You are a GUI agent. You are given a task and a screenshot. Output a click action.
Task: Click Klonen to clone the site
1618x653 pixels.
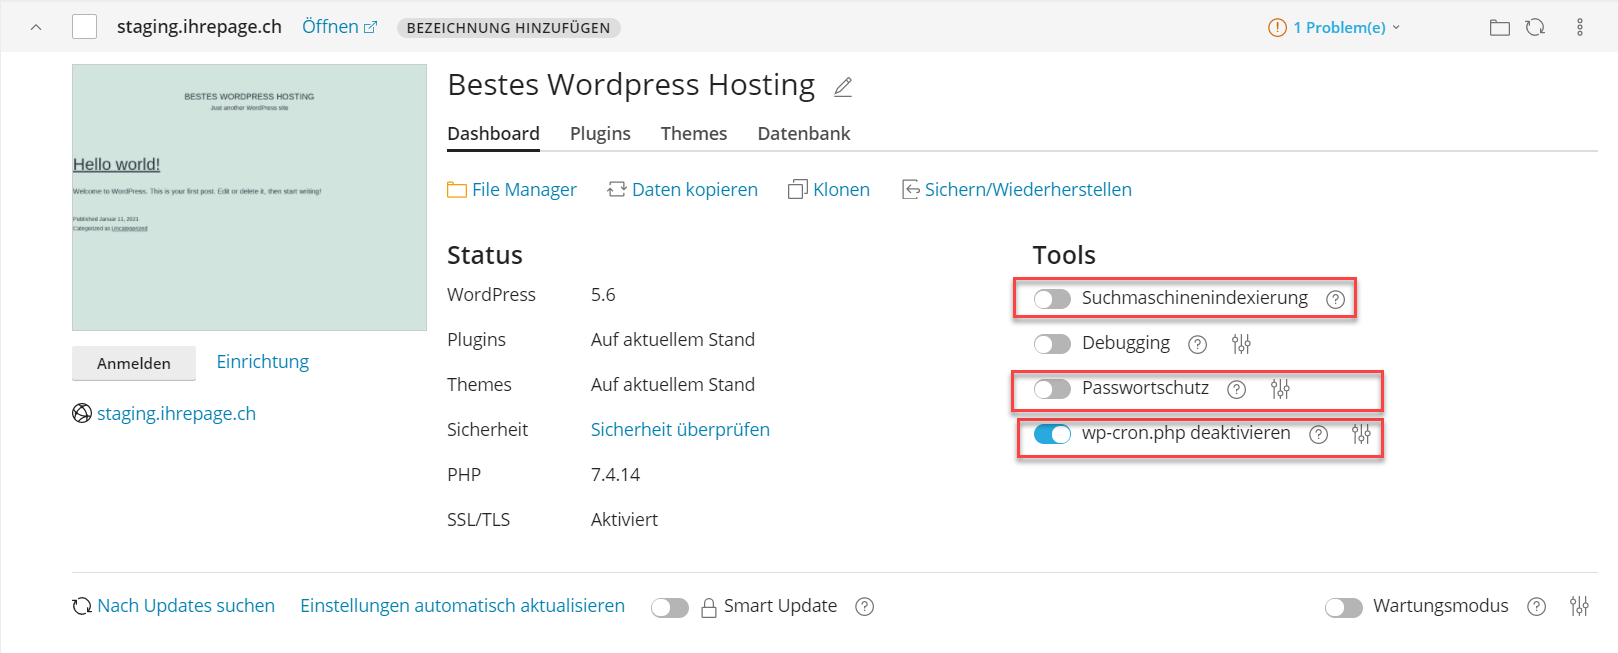tap(829, 190)
